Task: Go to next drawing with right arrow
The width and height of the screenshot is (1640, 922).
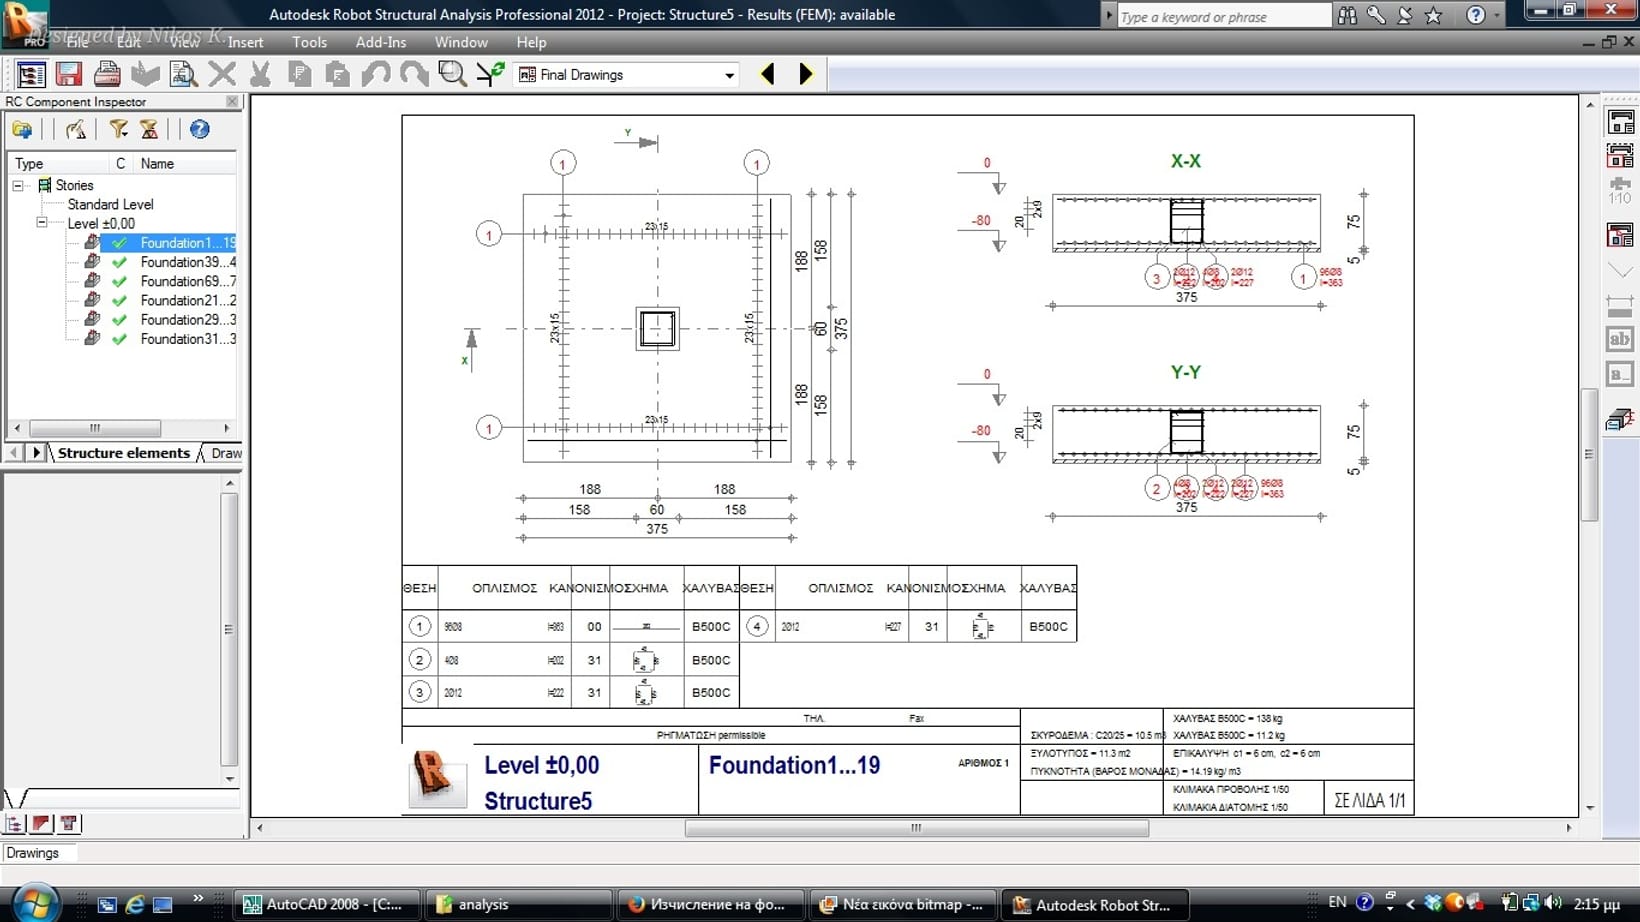Action: coord(806,74)
